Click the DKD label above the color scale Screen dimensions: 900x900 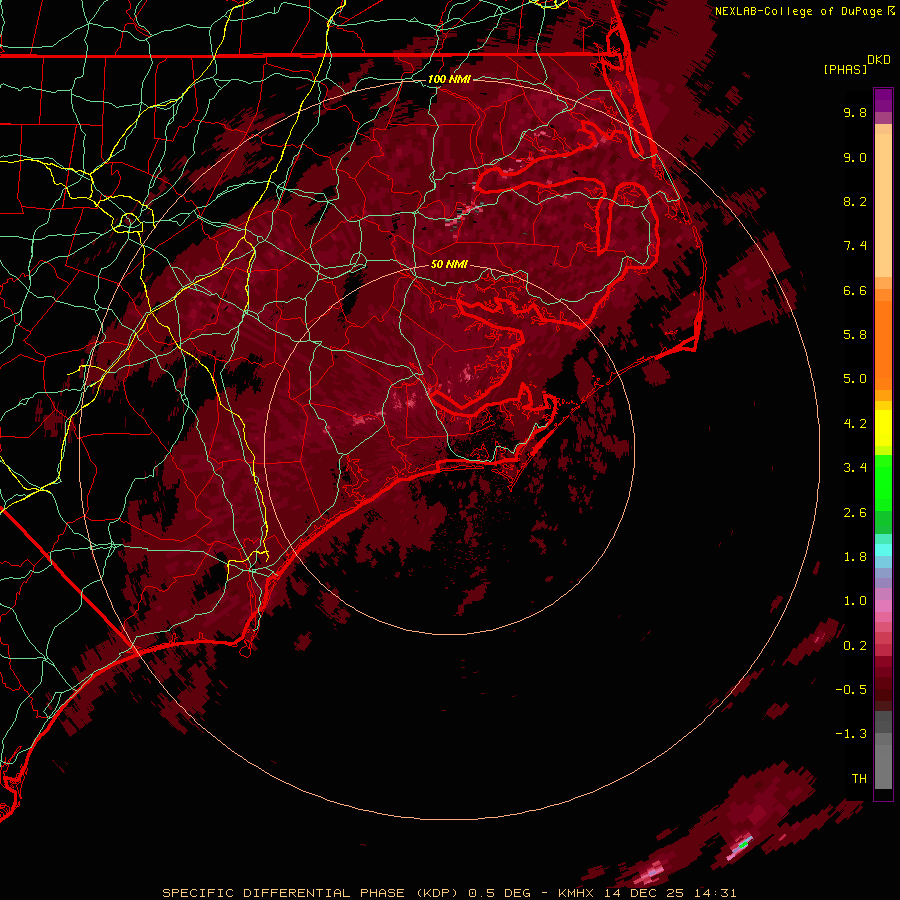[879, 60]
